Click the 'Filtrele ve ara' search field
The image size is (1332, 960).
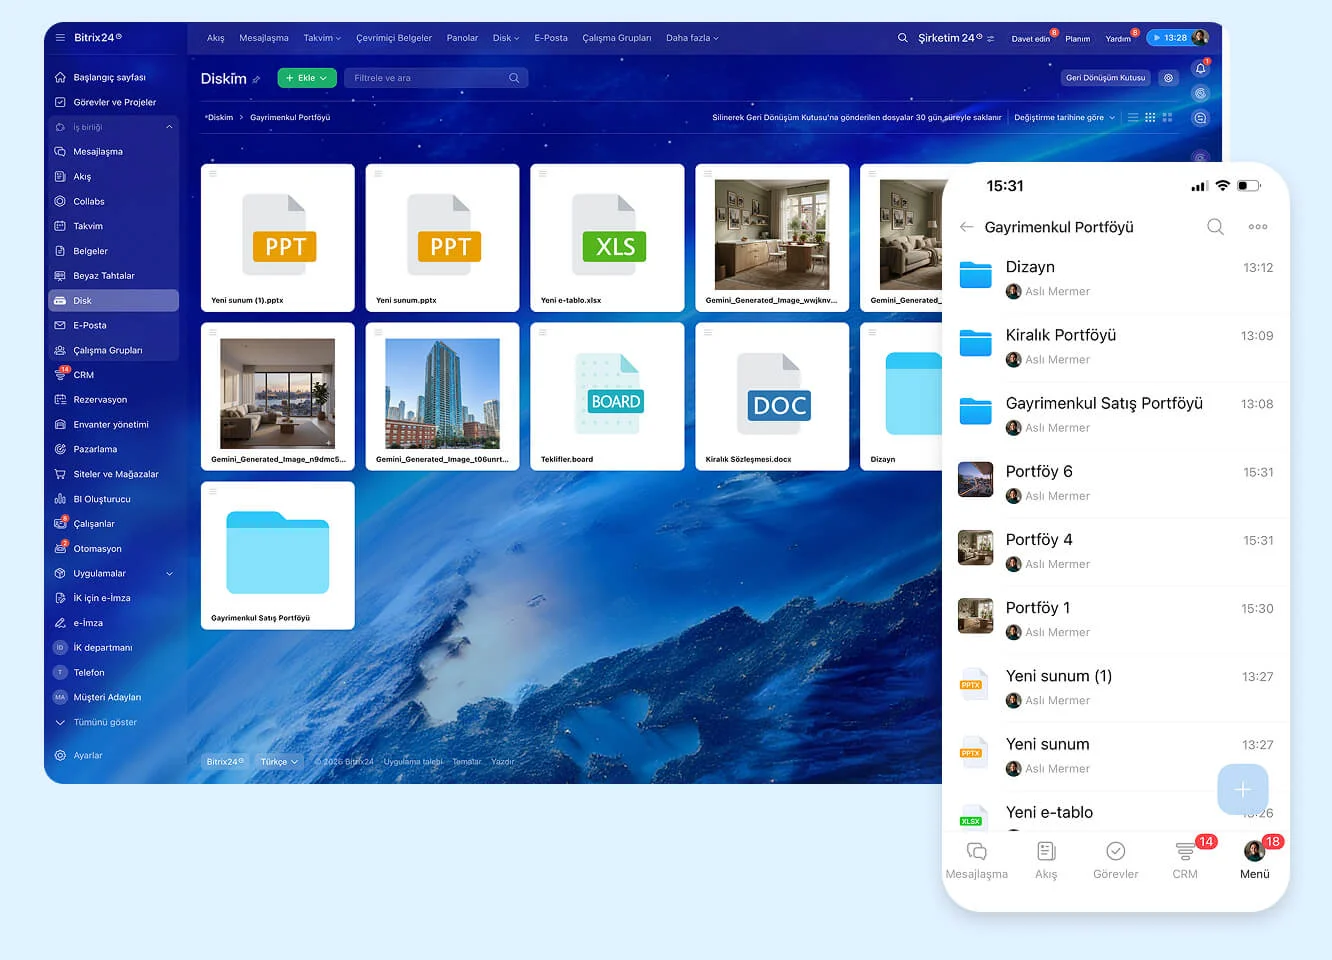[x=430, y=78]
